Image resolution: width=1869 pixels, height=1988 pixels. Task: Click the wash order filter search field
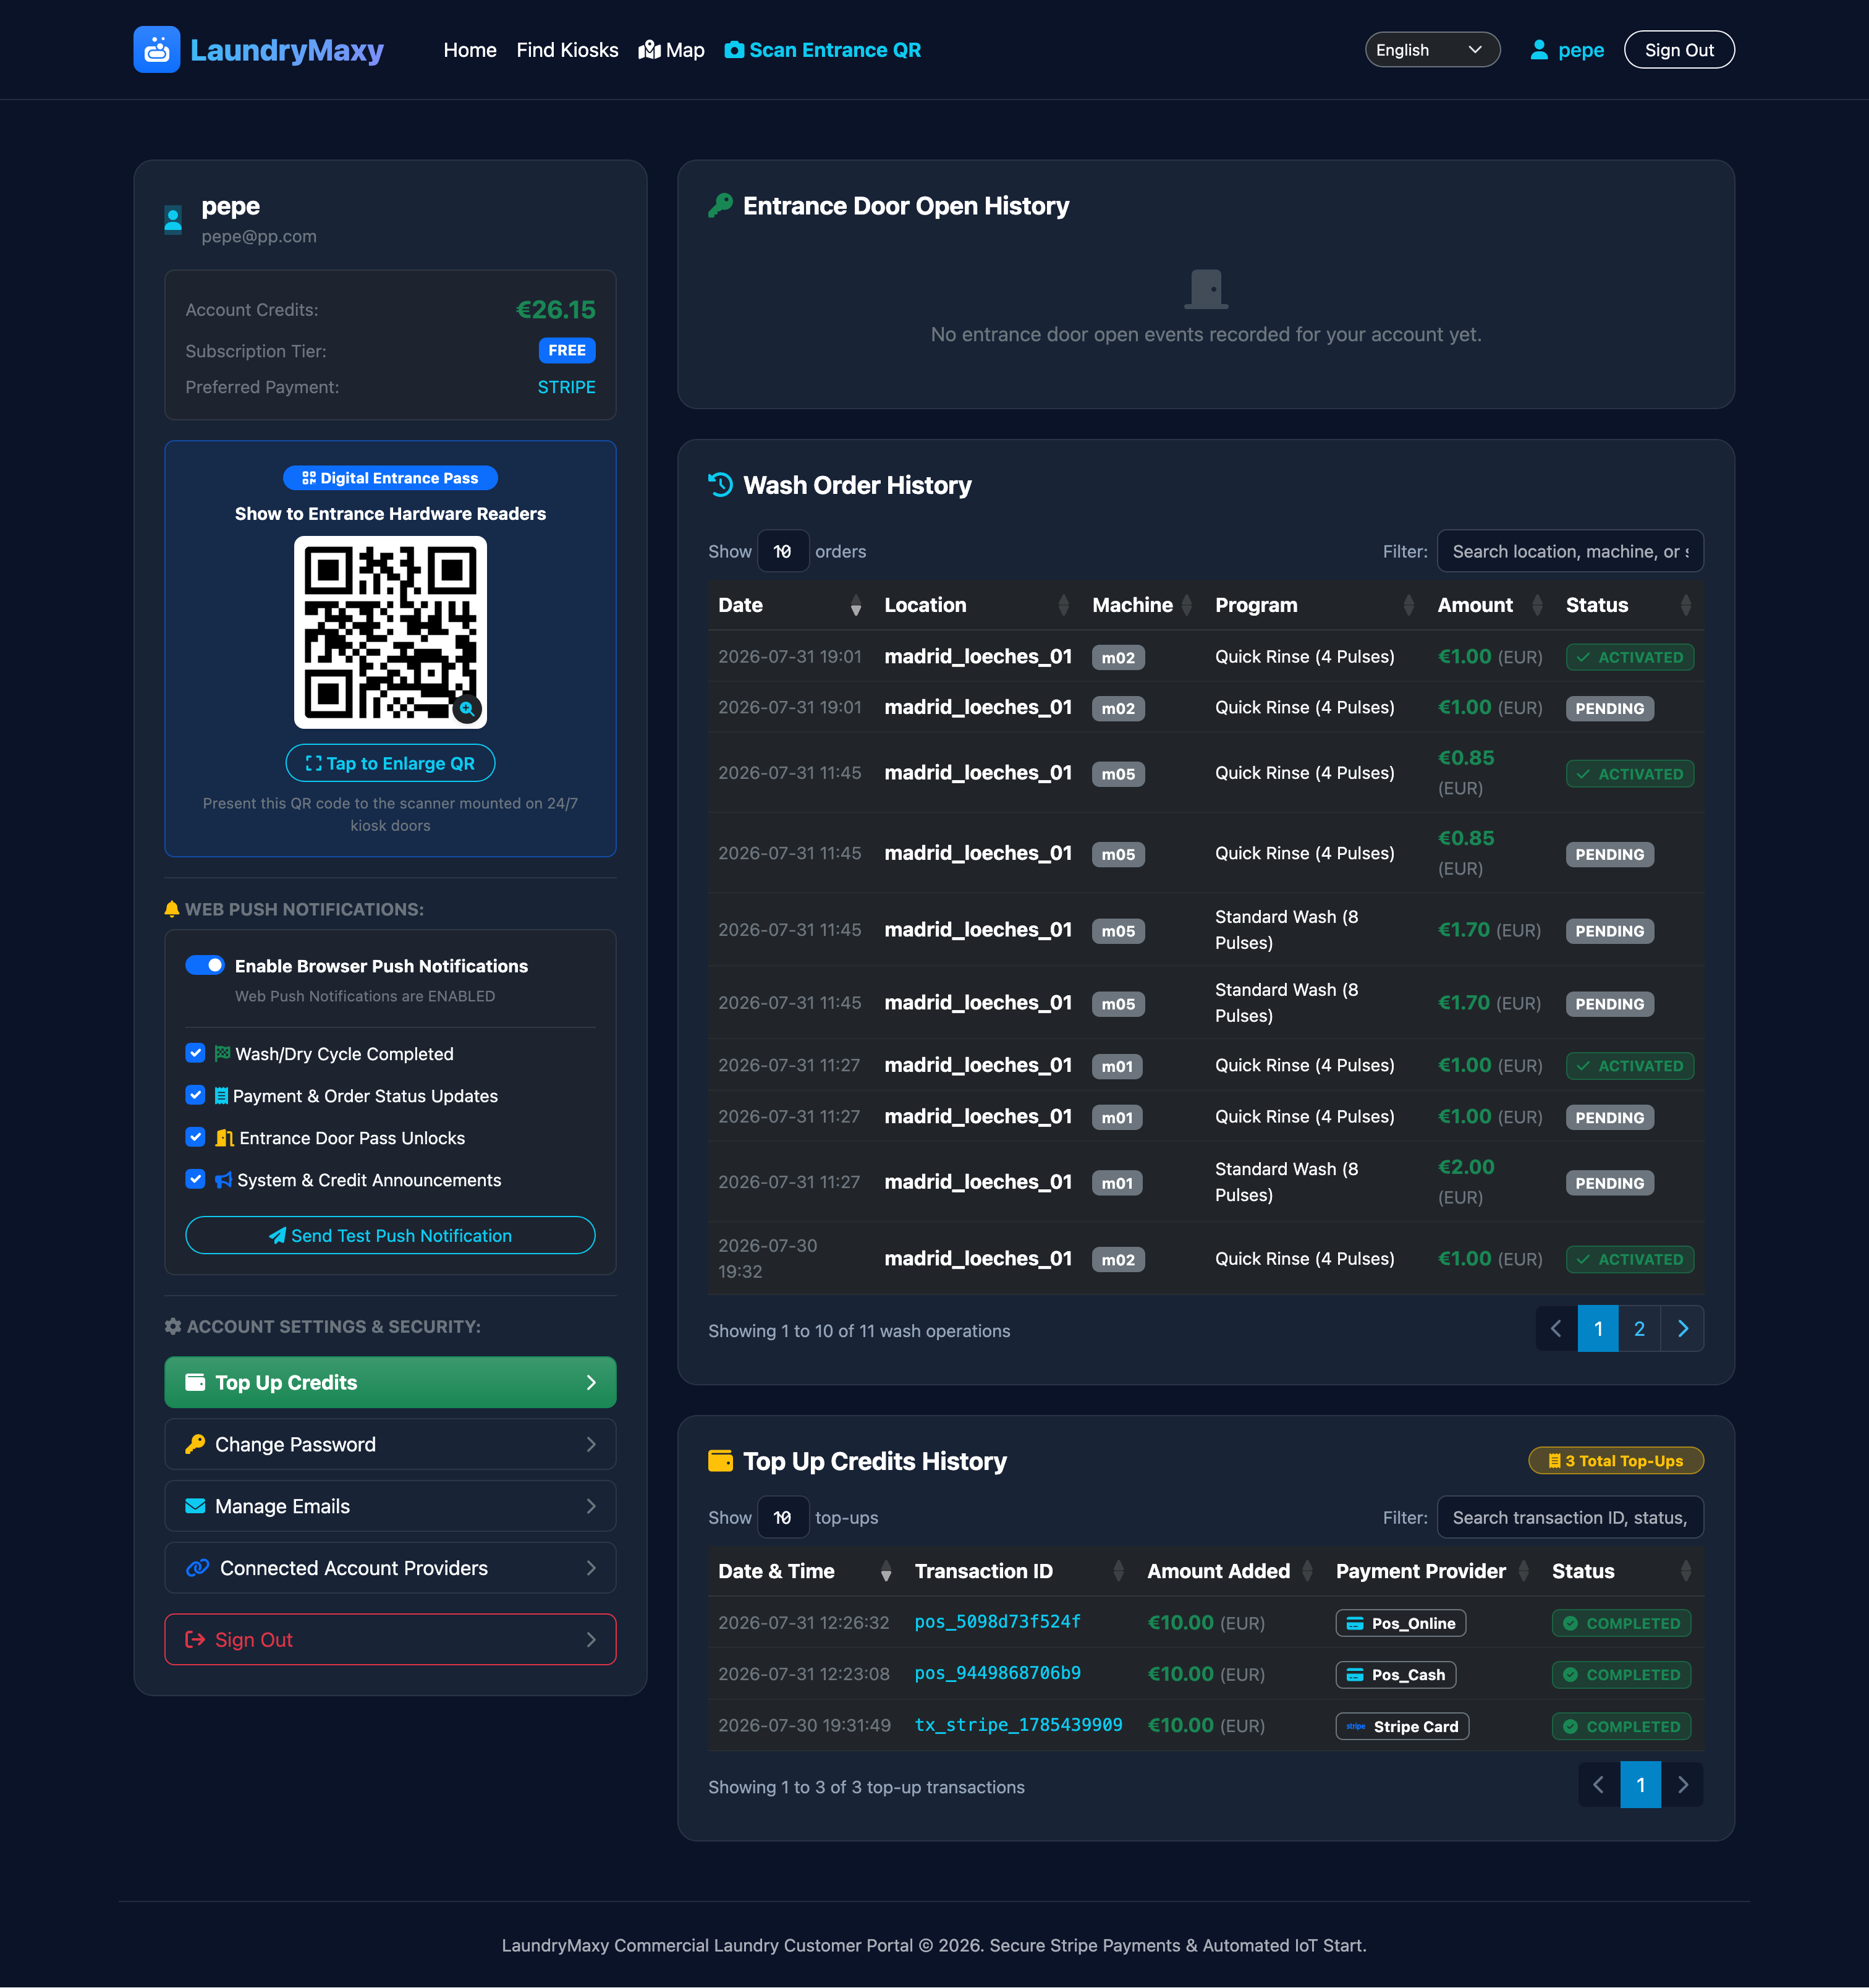point(1570,551)
